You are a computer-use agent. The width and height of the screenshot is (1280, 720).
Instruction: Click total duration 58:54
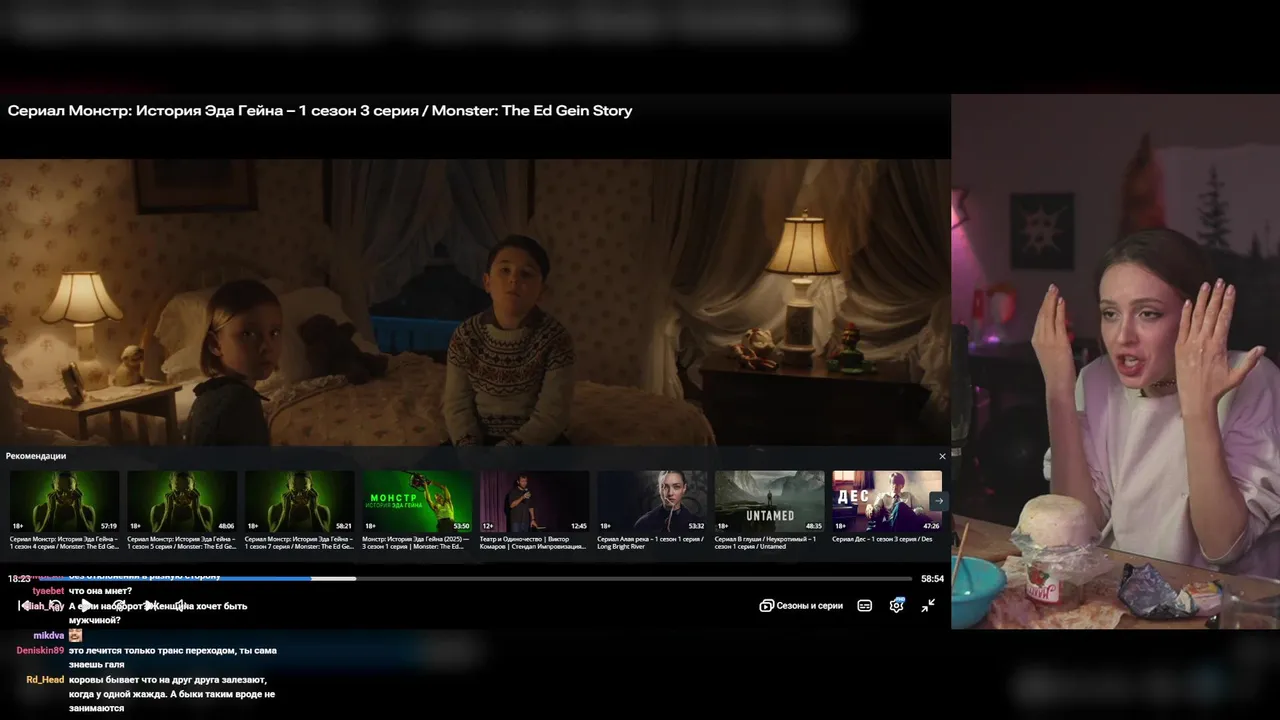932,579
